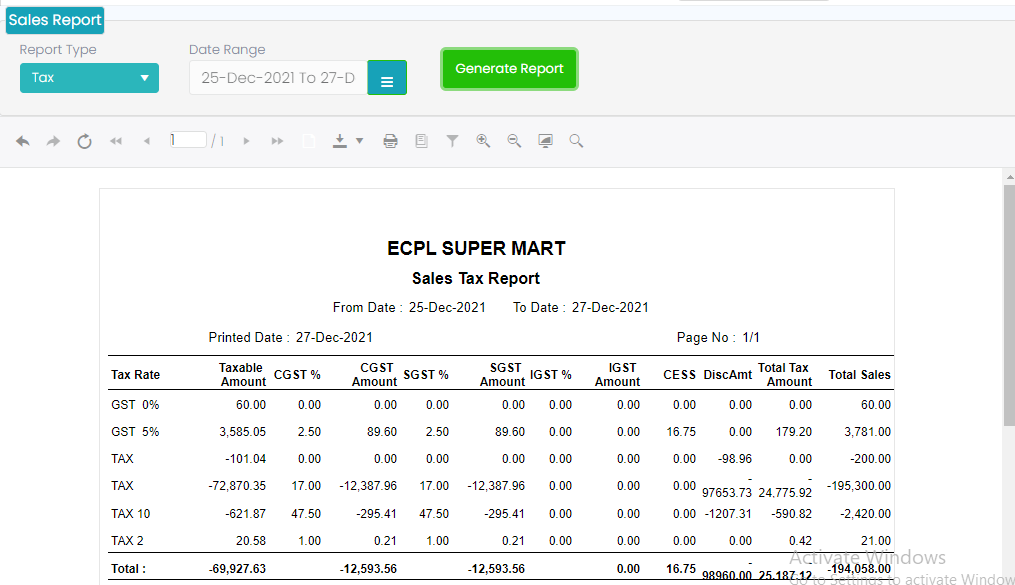Jump to the last page

[277, 142]
